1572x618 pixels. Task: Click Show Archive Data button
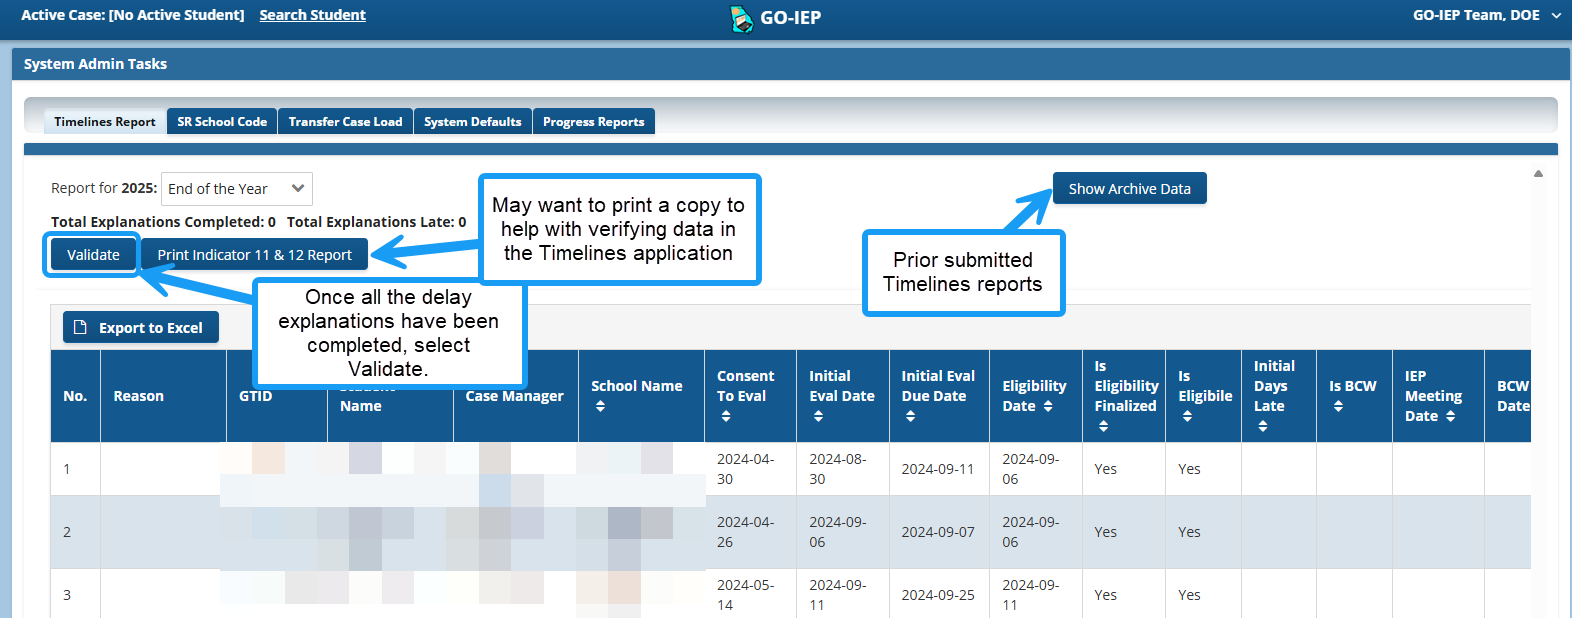click(1129, 189)
